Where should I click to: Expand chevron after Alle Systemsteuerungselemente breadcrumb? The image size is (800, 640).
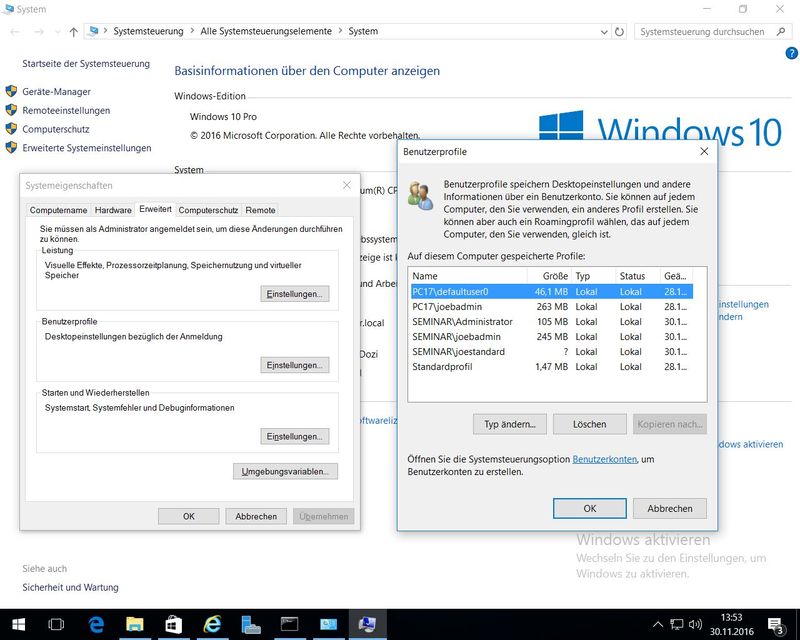click(x=340, y=31)
